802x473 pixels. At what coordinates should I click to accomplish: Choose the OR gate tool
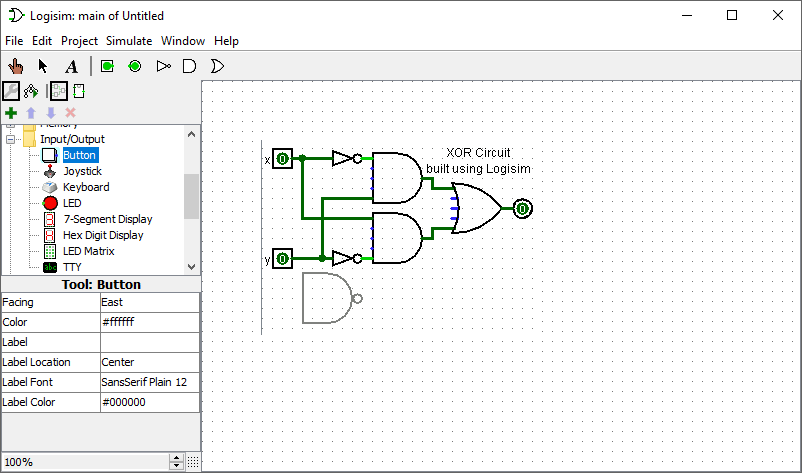[x=216, y=66]
